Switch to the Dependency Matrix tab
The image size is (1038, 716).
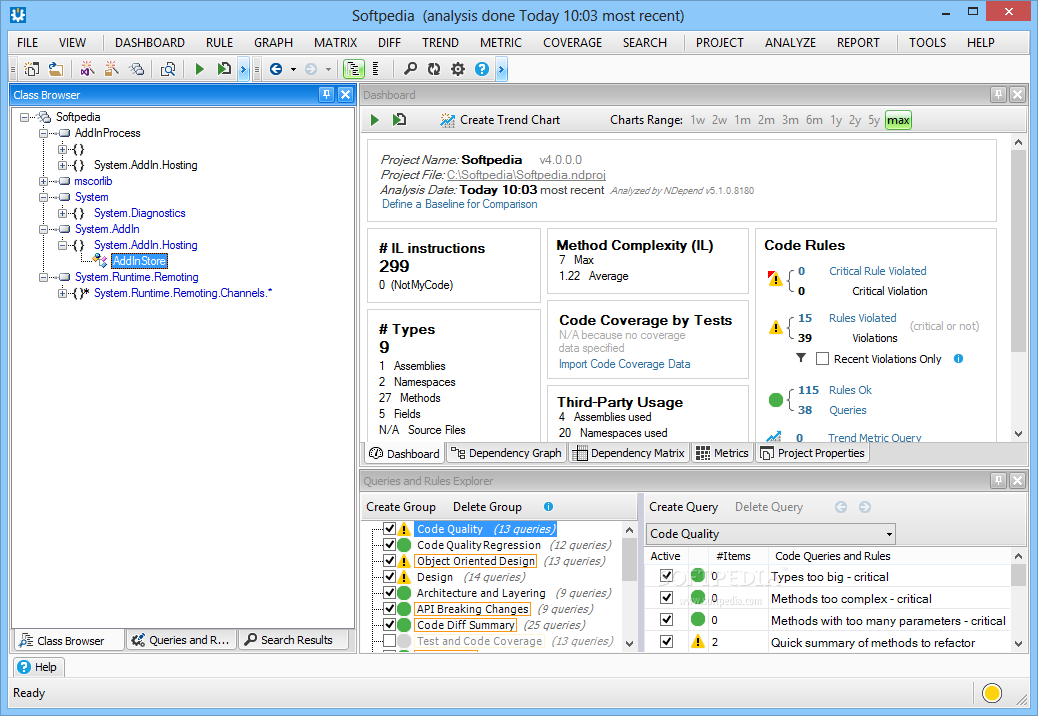pos(628,453)
